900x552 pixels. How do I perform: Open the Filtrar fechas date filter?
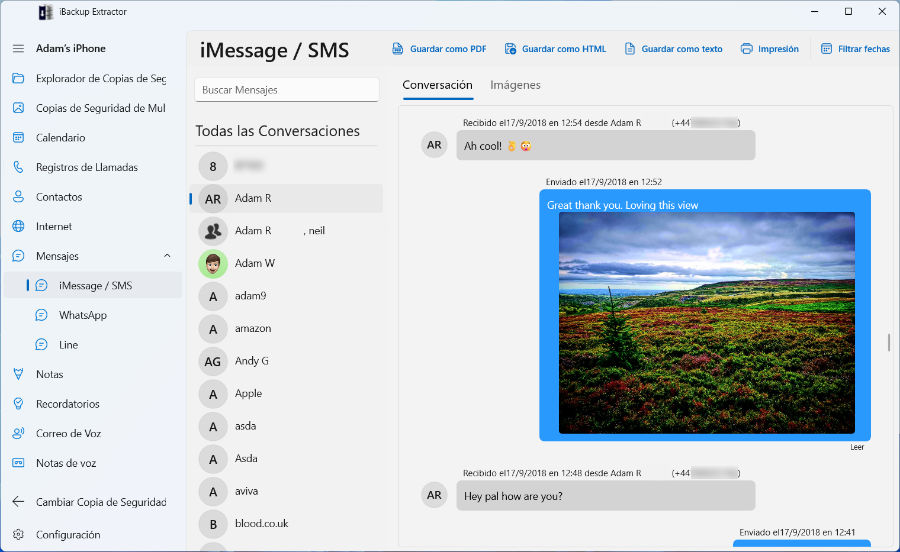[855, 49]
